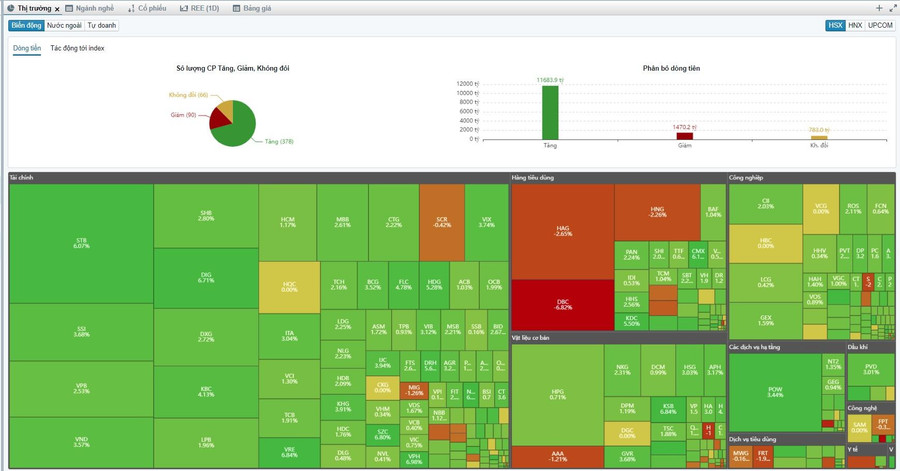
Task: Switch to the Bảng giá tab
Action: (x=253, y=9)
